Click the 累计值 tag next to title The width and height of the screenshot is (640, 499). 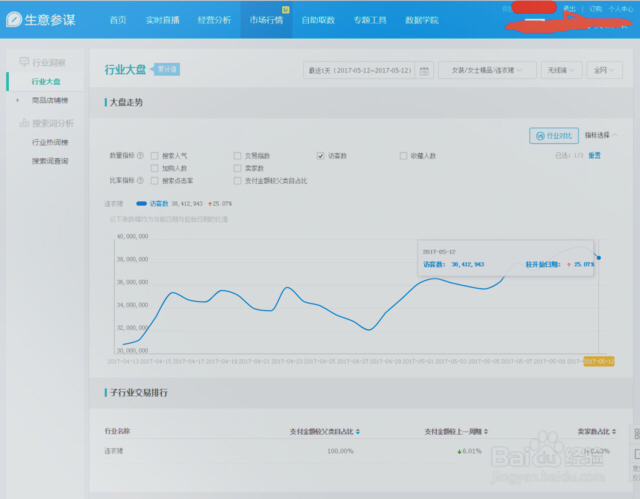pos(165,69)
